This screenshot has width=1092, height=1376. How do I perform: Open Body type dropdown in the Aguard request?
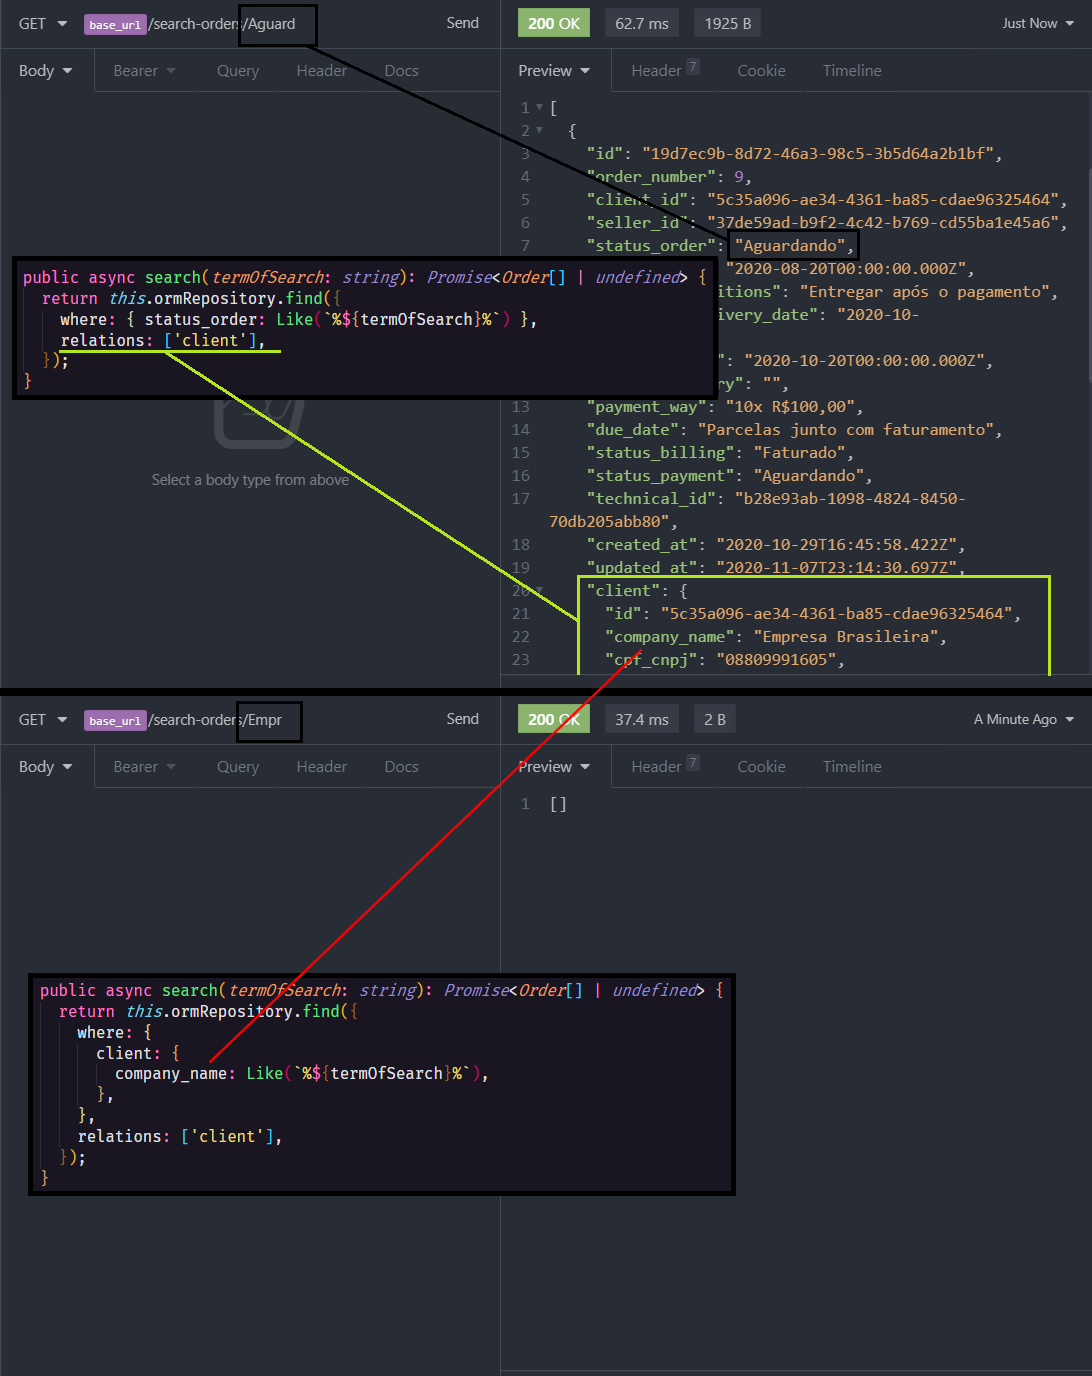coord(46,71)
